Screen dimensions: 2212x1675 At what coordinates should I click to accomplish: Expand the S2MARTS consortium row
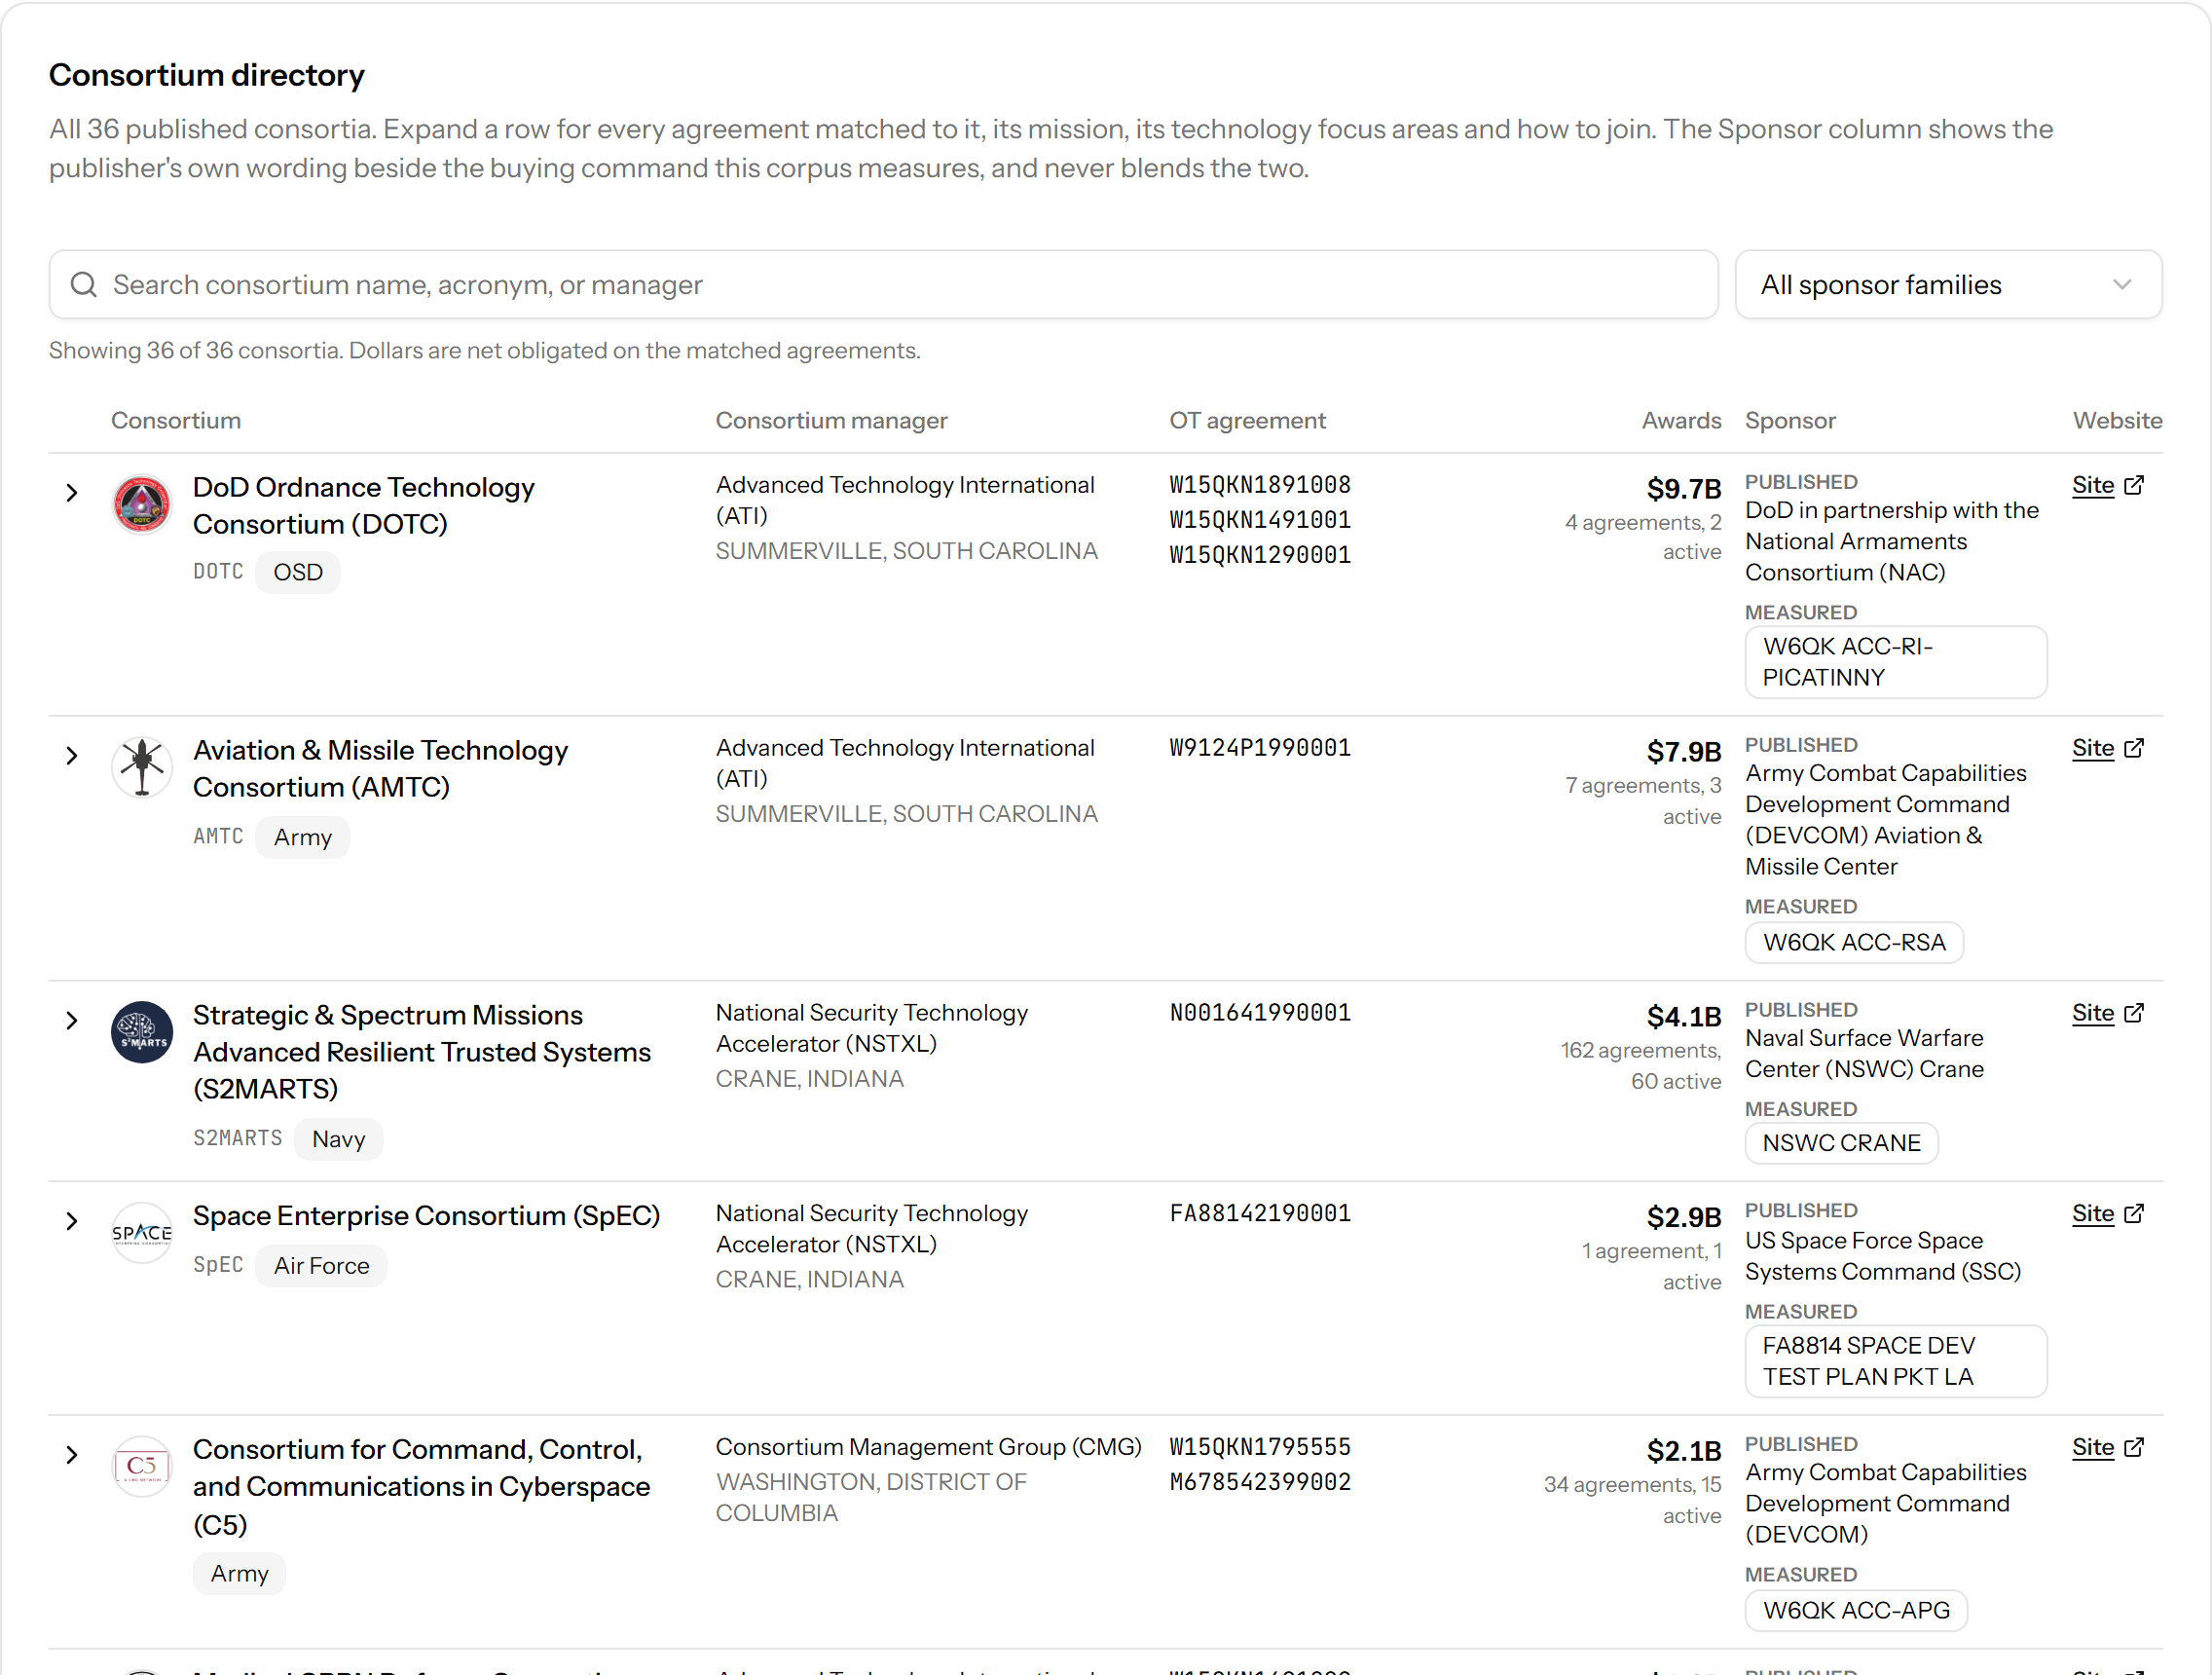[72, 1020]
